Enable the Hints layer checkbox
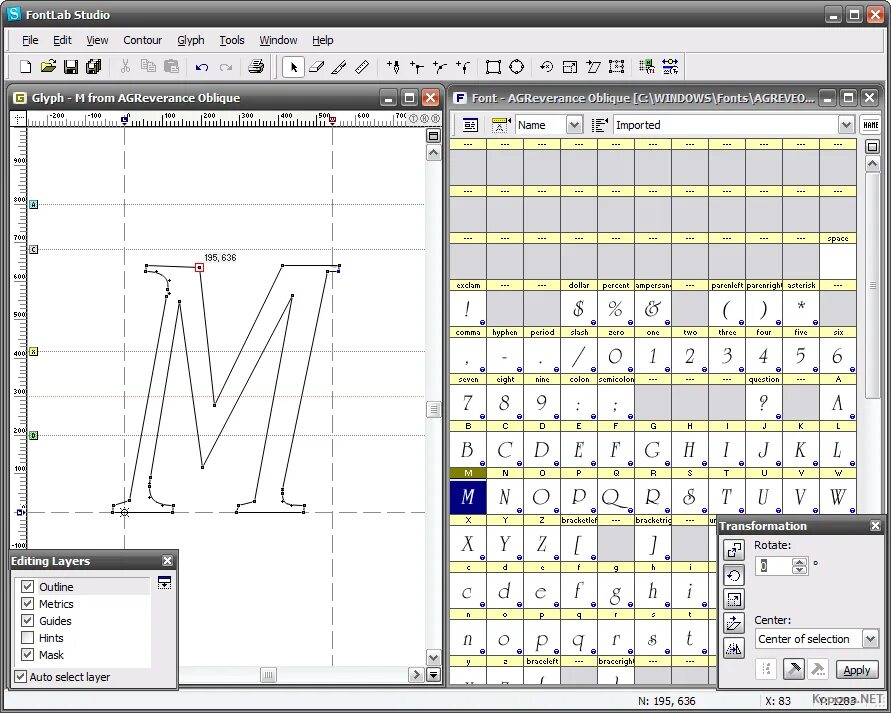This screenshot has height=713, width=891. 27,637
